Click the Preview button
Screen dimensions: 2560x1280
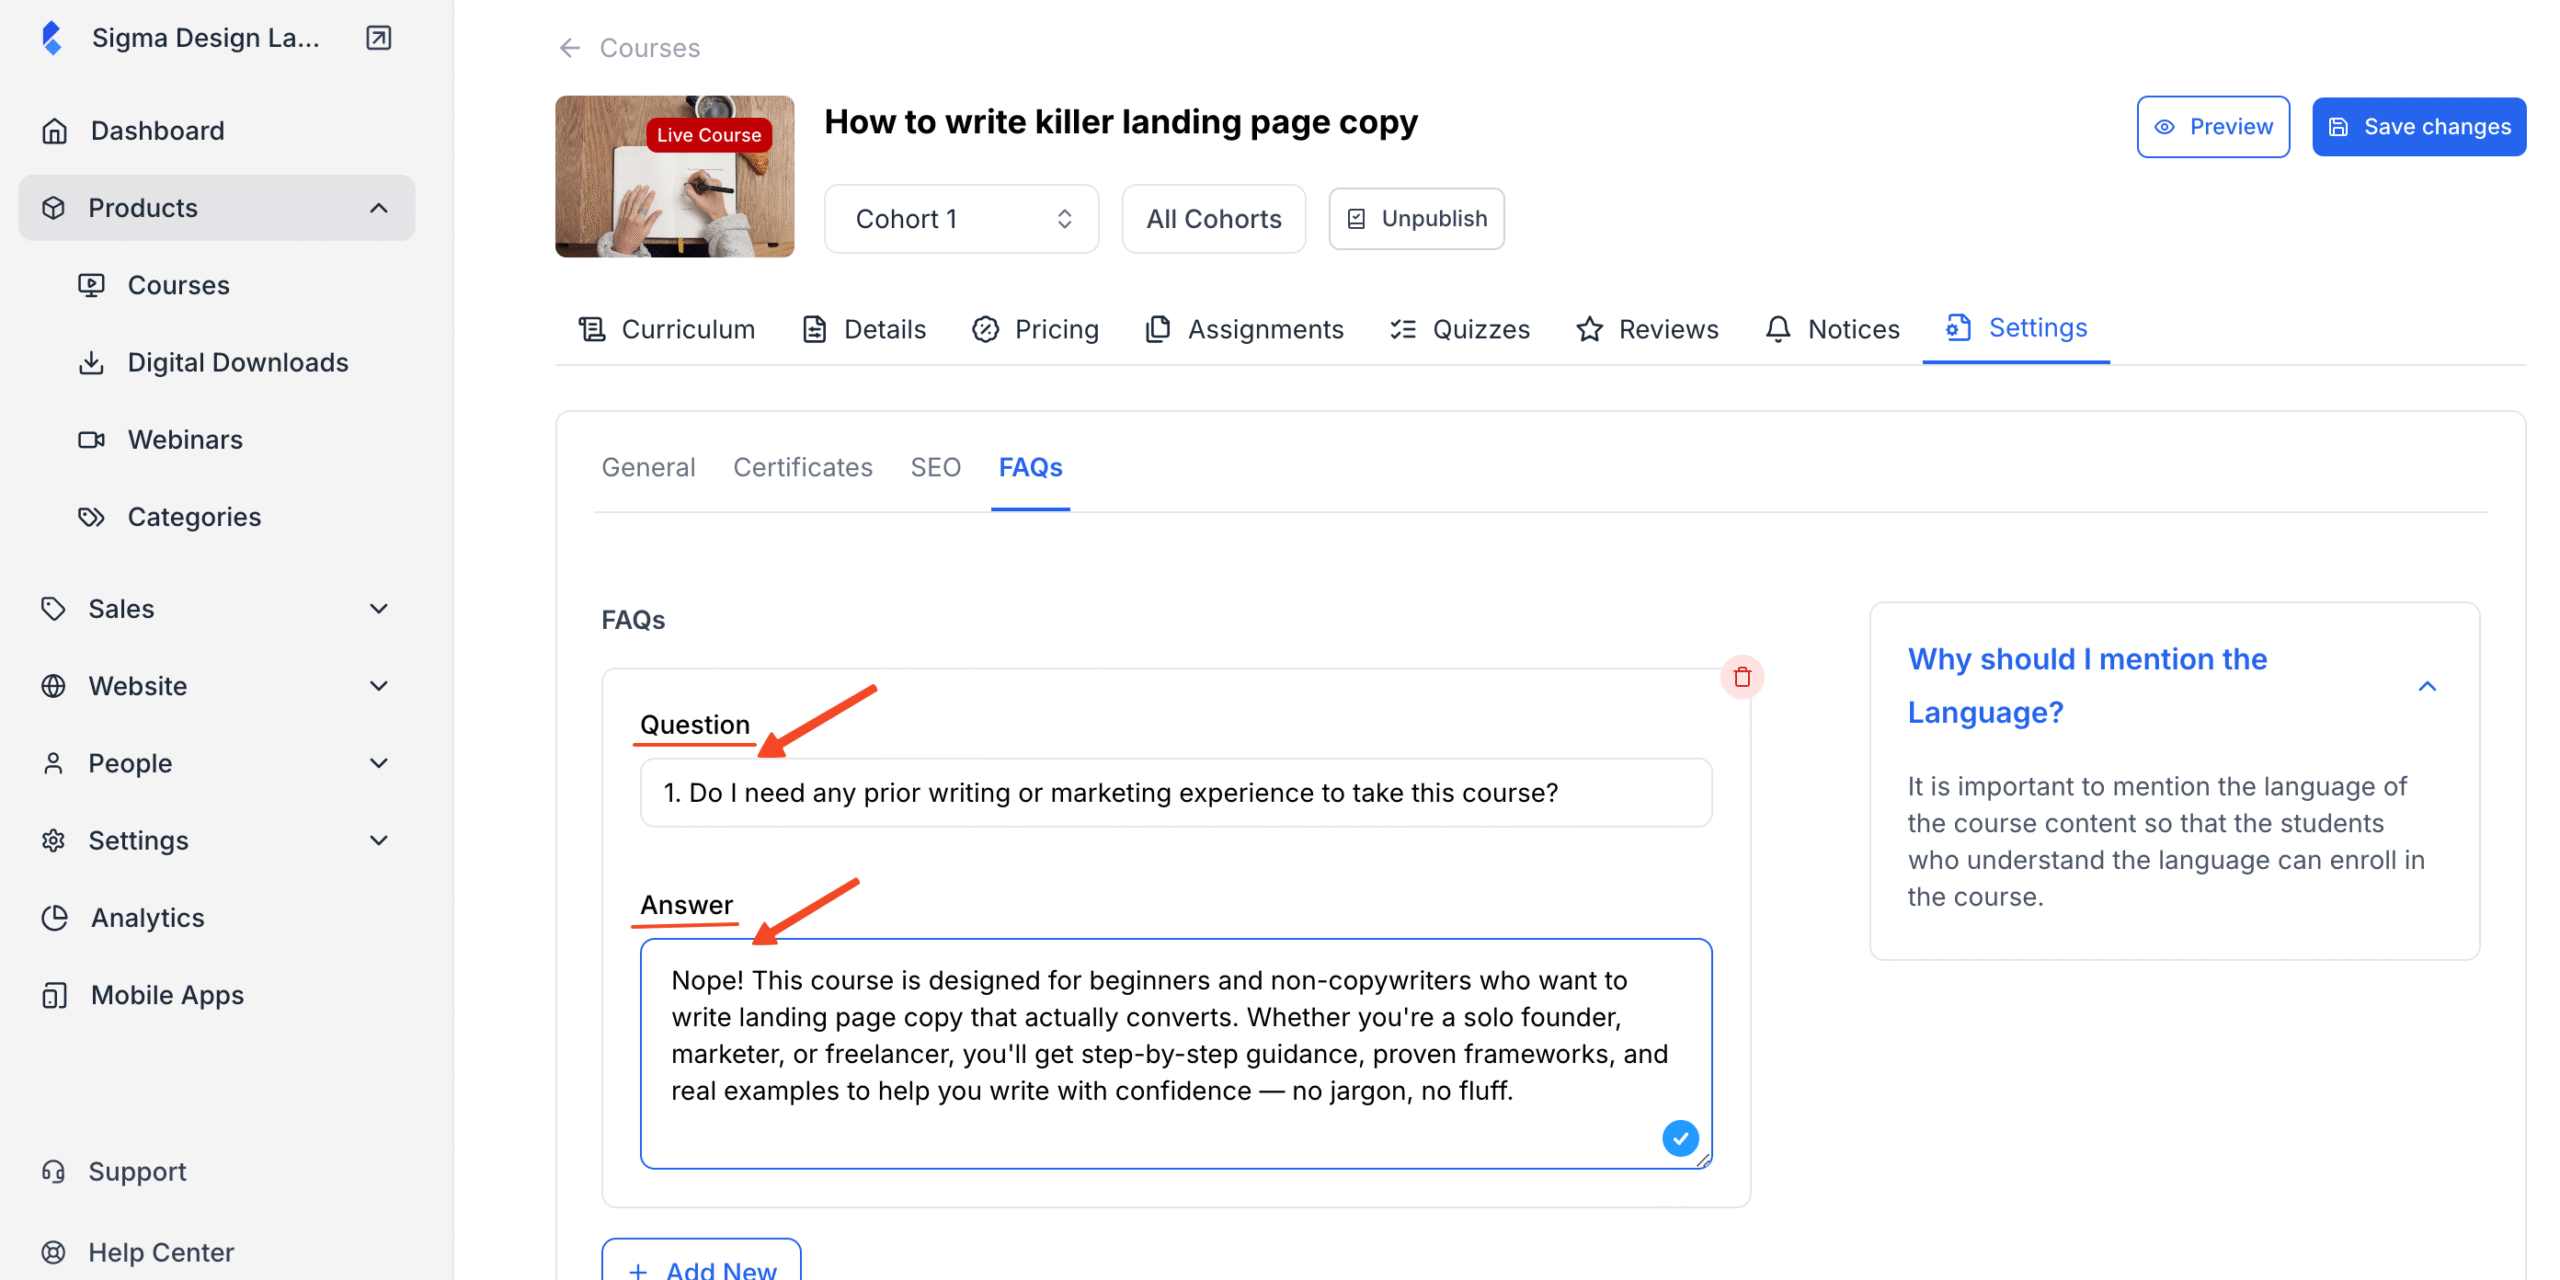pyautogui.click(x=2212, y=127)
